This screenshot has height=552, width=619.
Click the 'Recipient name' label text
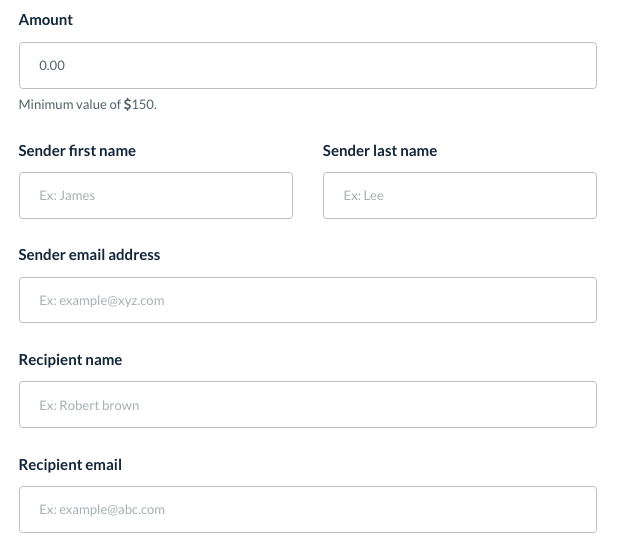pos(71,360)
